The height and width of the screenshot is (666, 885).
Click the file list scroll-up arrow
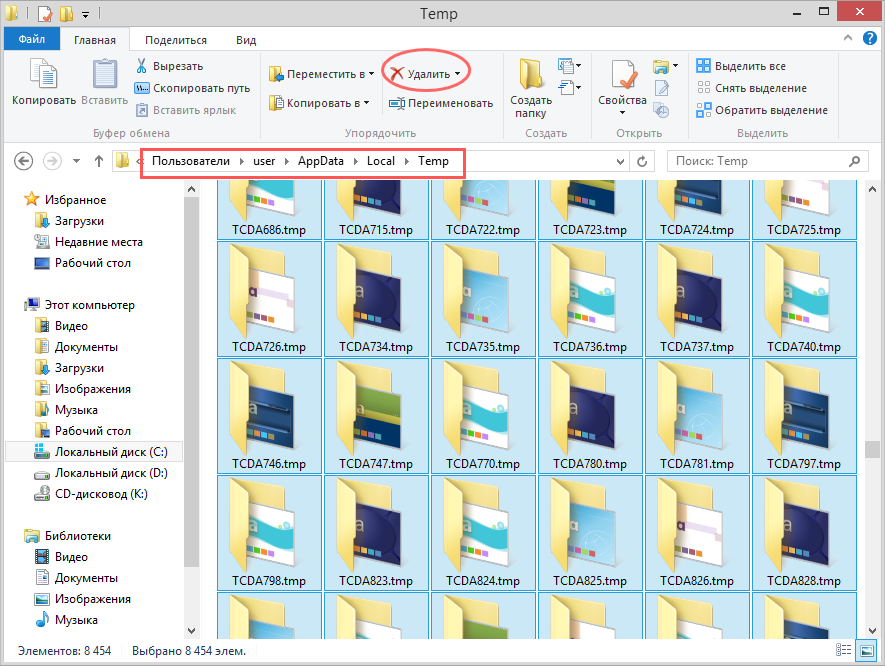(872, 189)
